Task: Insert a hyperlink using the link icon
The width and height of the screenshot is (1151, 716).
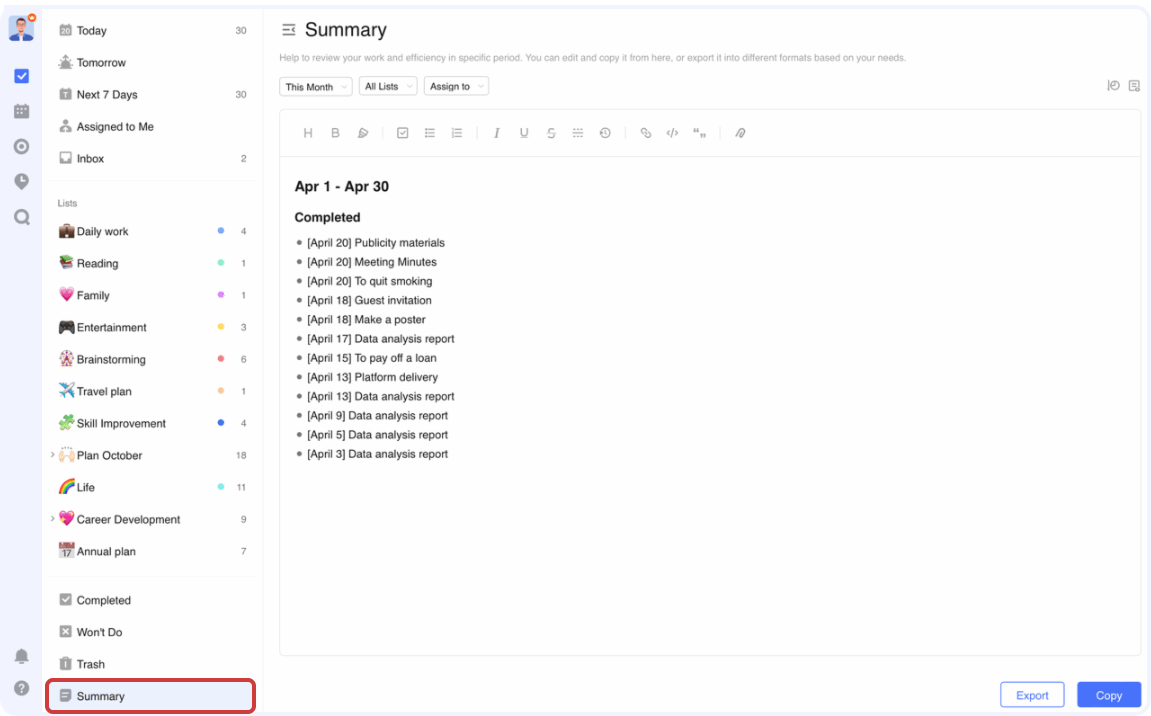Action: point(645,133)
